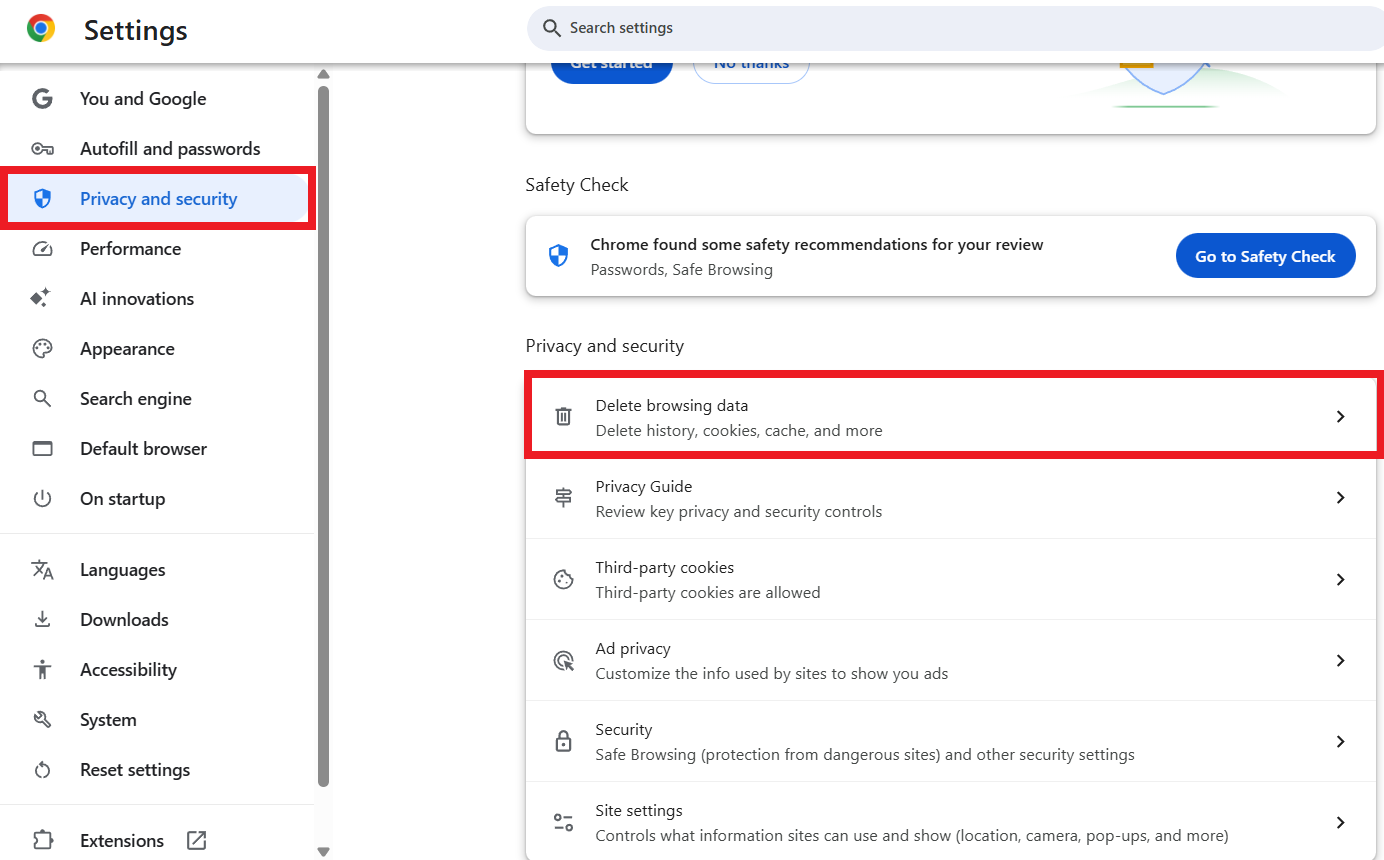Open Site settings with its chevron arrow
Screen dimensions: 1384x860
(x=1340, y=822)
